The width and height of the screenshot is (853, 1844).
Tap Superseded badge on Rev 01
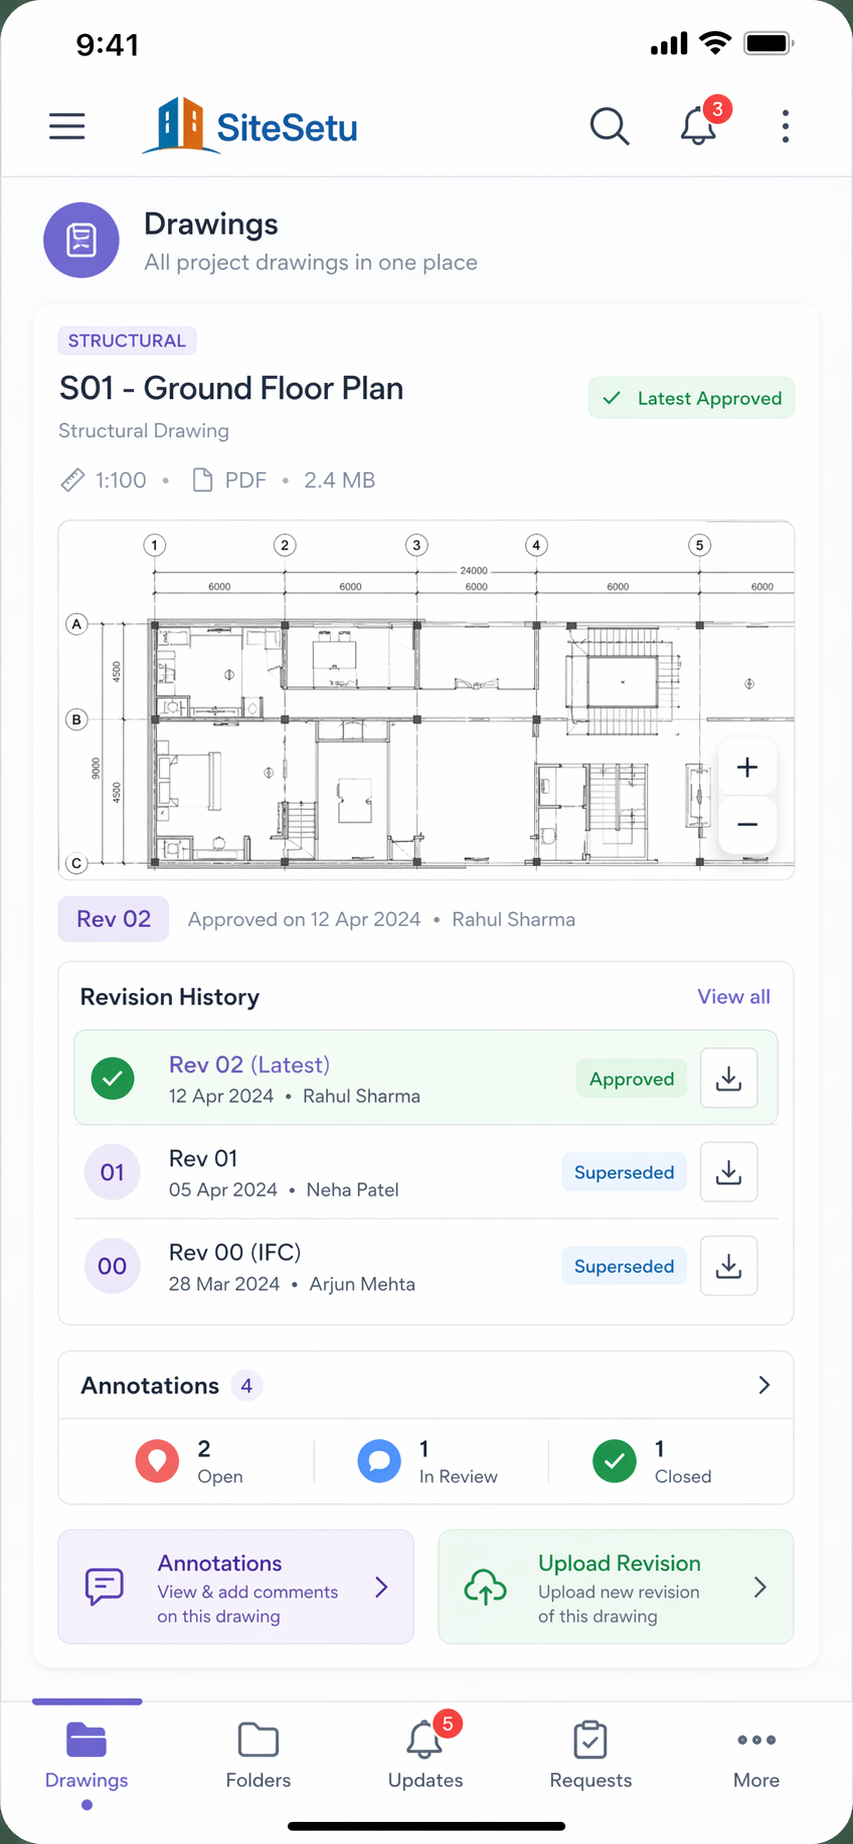click(624, 1172)
